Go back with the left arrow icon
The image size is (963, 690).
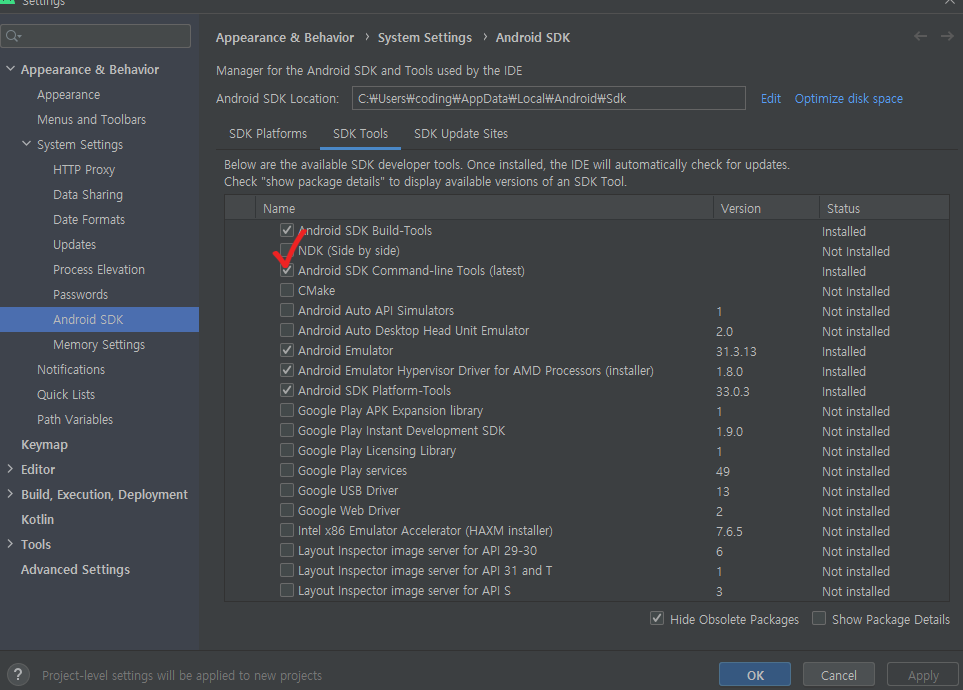pyautogui.click(x=920, y=36)
